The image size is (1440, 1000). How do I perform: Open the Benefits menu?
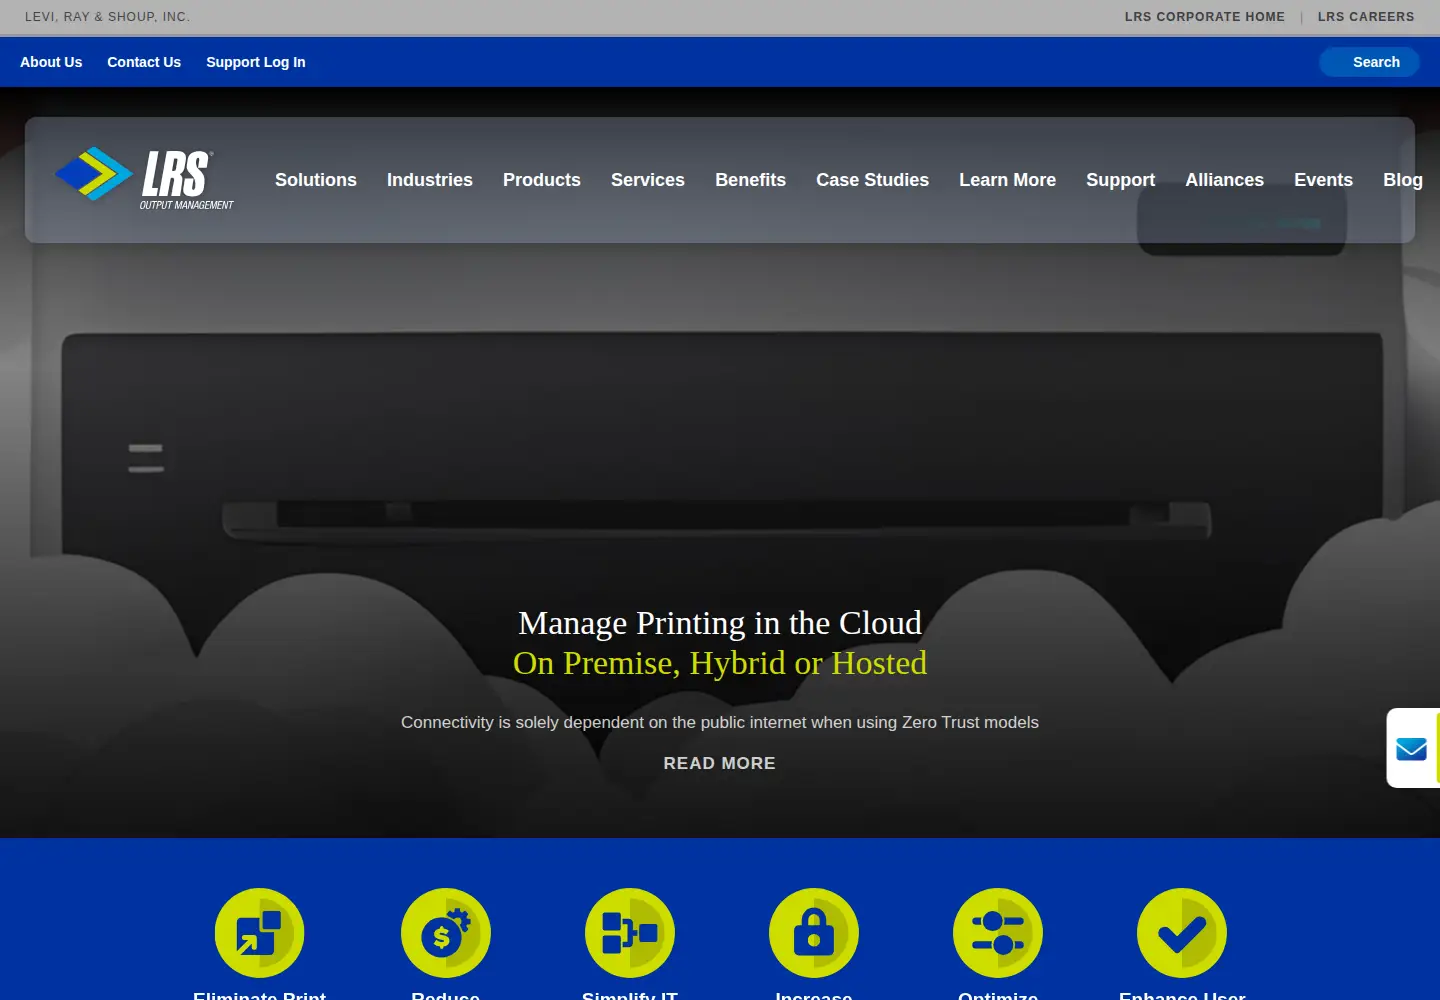pos(751,180)
